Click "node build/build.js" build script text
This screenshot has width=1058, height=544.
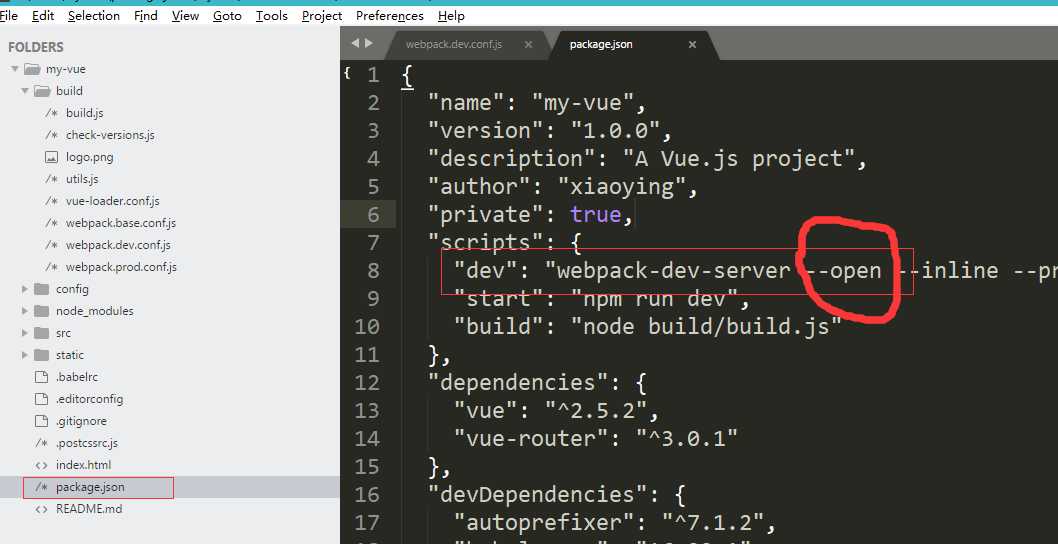[706, 327]
